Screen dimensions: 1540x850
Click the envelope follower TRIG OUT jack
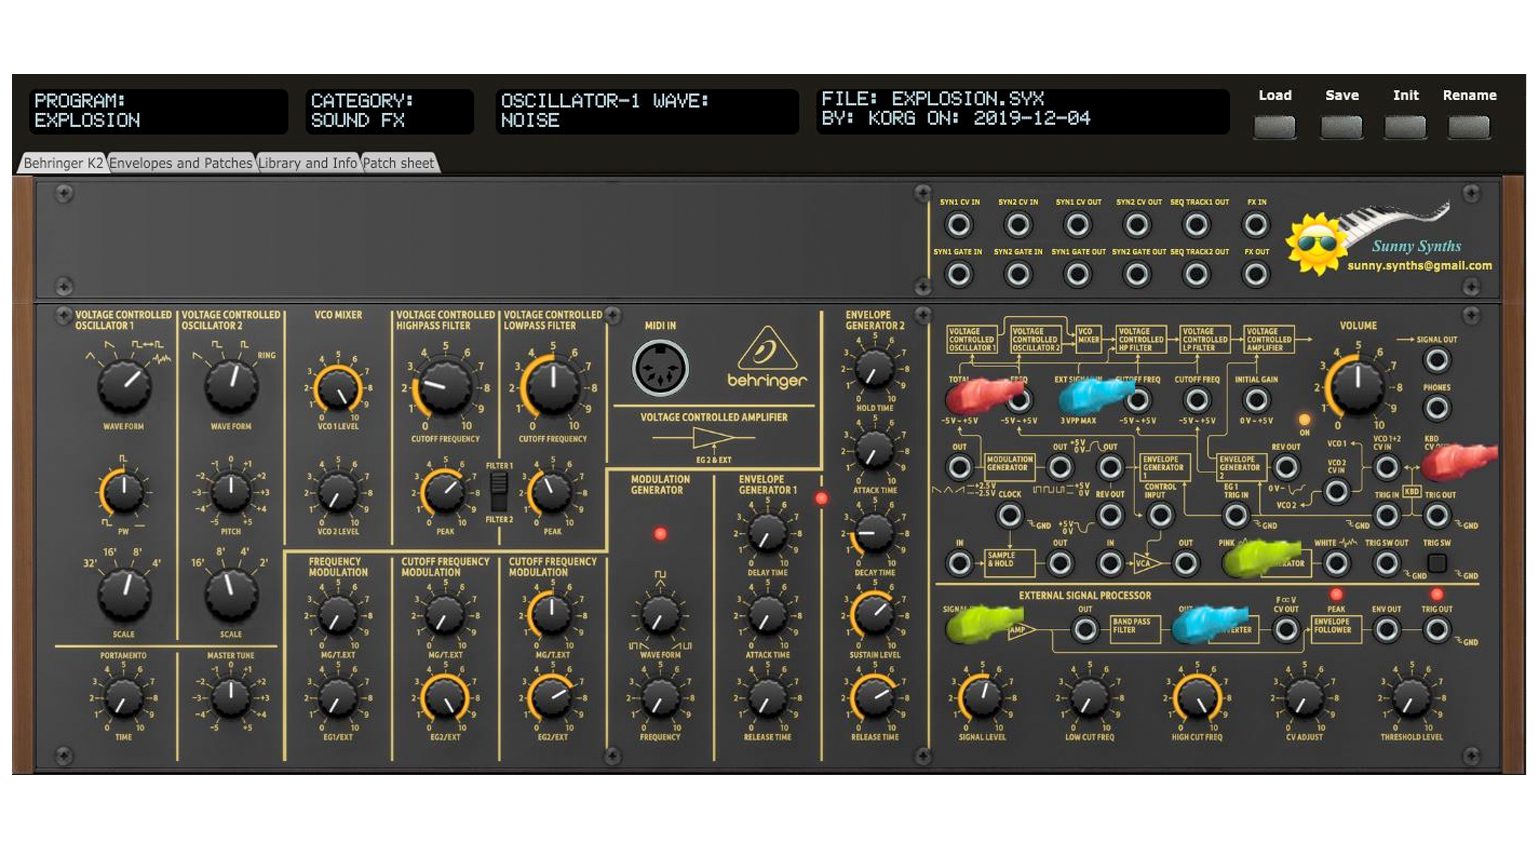tap(1437, 630)
